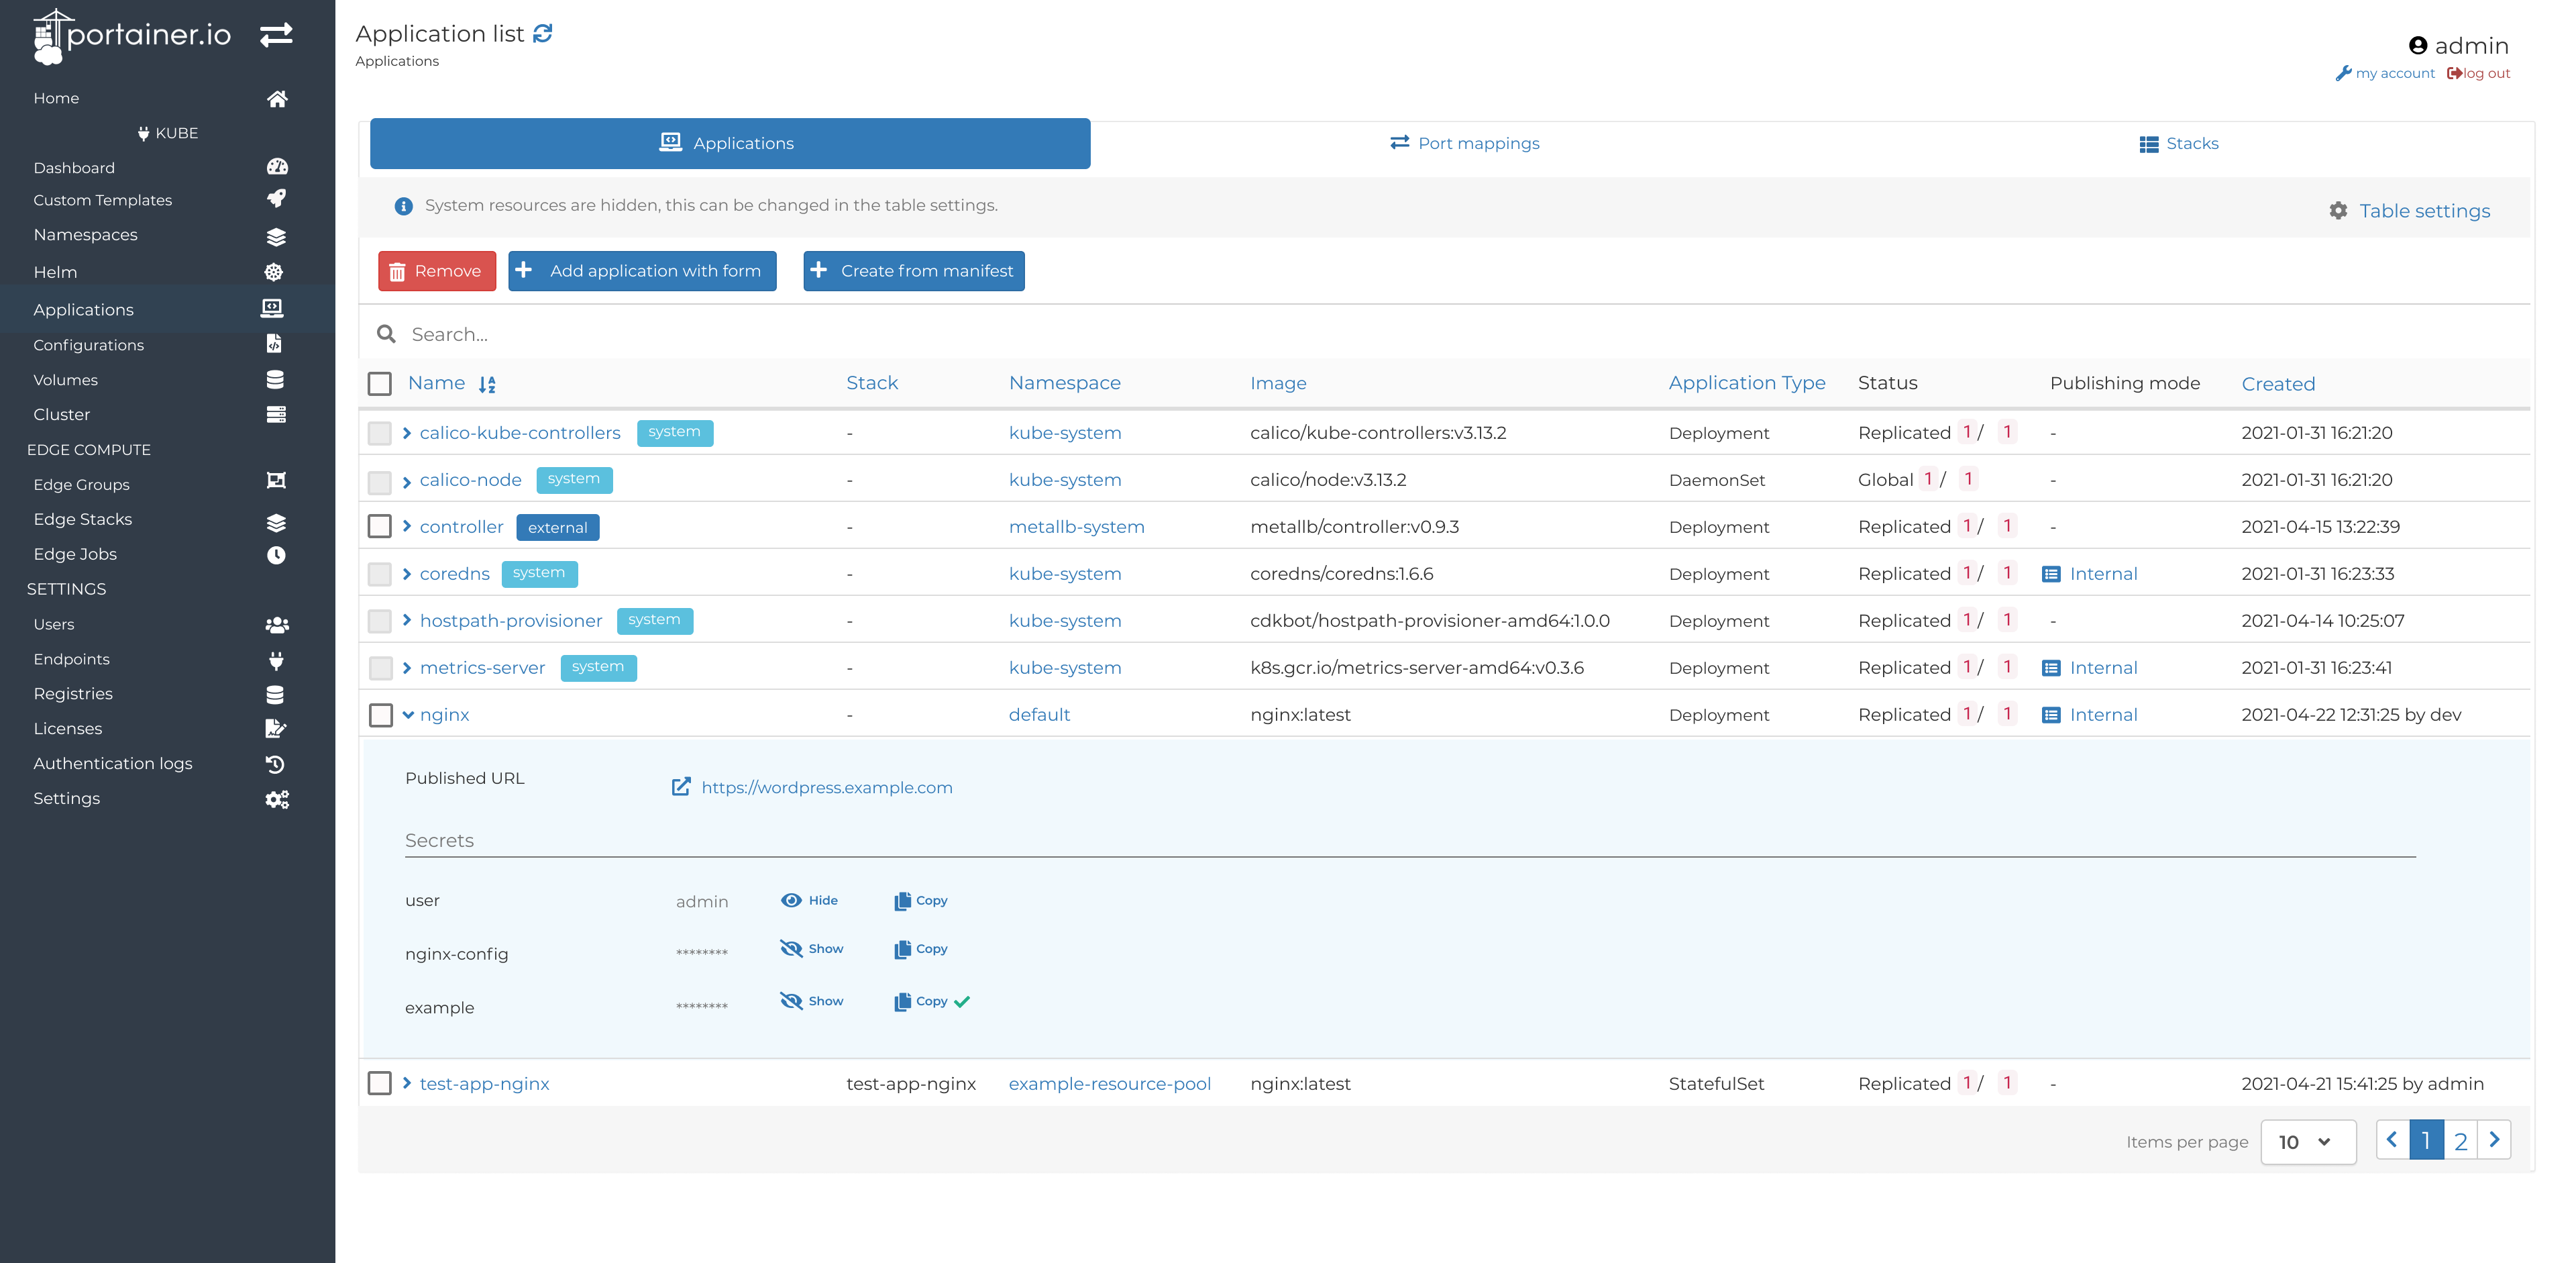Open the kube-system namespace link
The image size is (2576, 1263).
click(1064, 432)
